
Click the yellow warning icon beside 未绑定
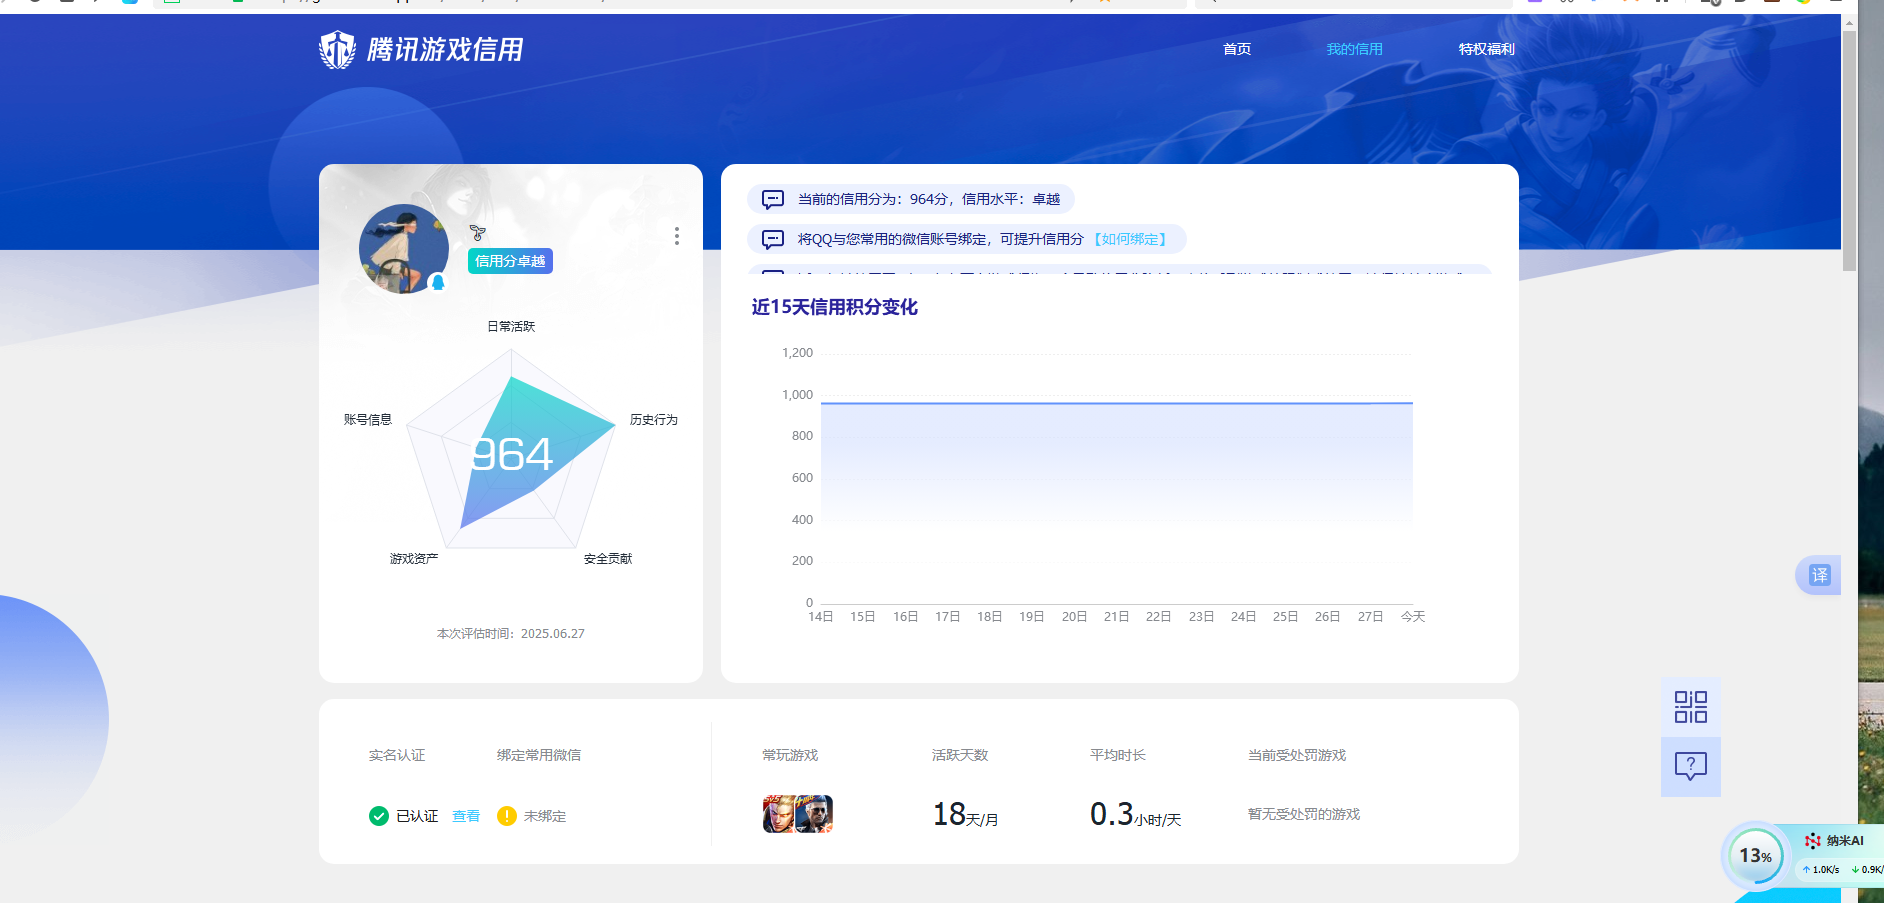point(507,816)
